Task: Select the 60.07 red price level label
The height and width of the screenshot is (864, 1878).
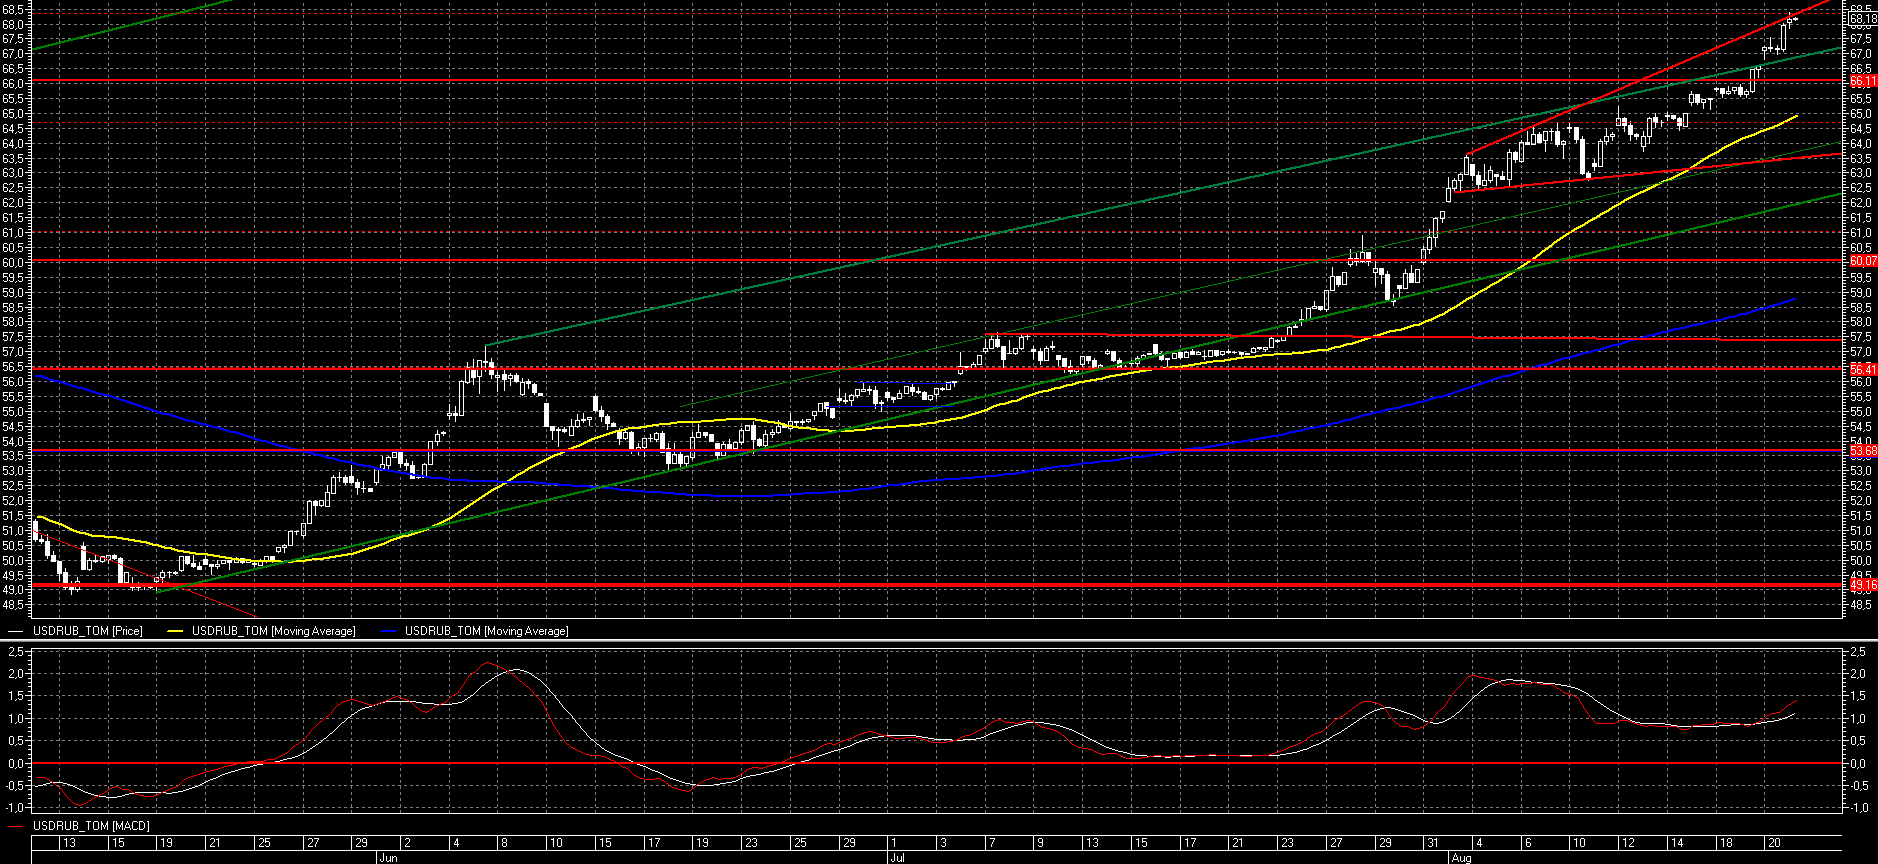Action: click(1863, 261)
